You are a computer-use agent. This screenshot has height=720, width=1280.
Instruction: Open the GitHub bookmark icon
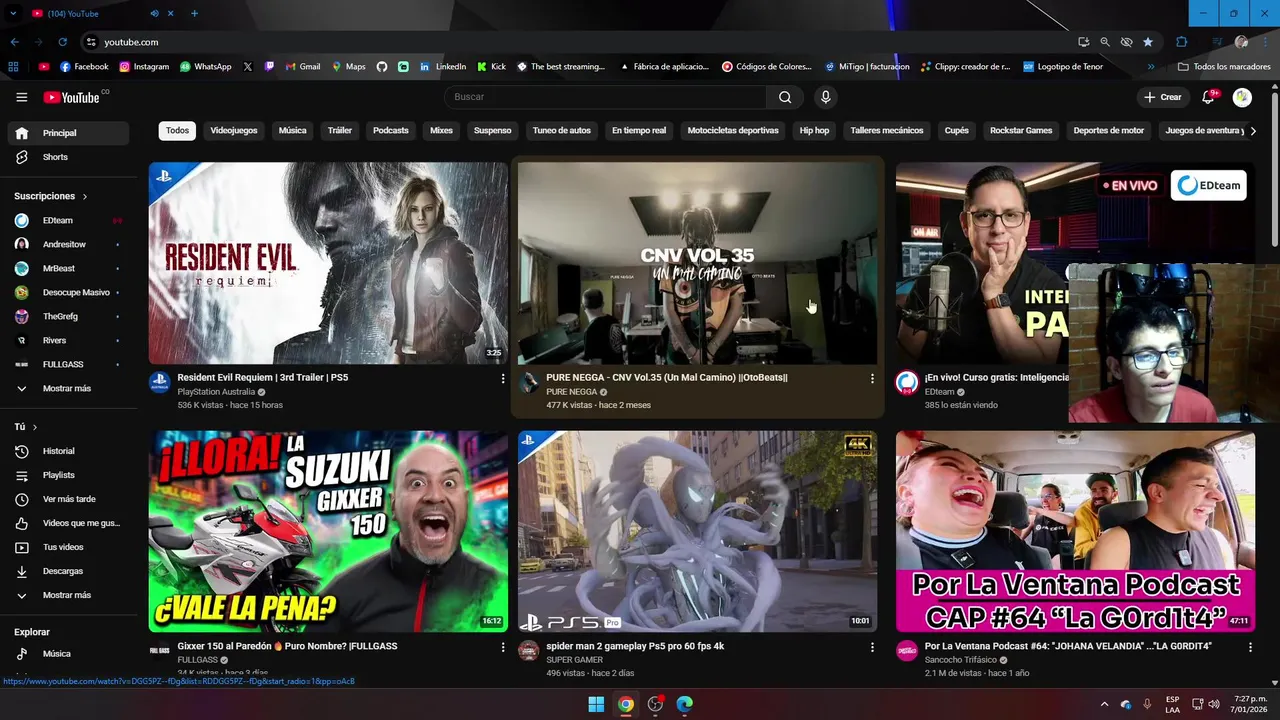[x=382, y=67]
